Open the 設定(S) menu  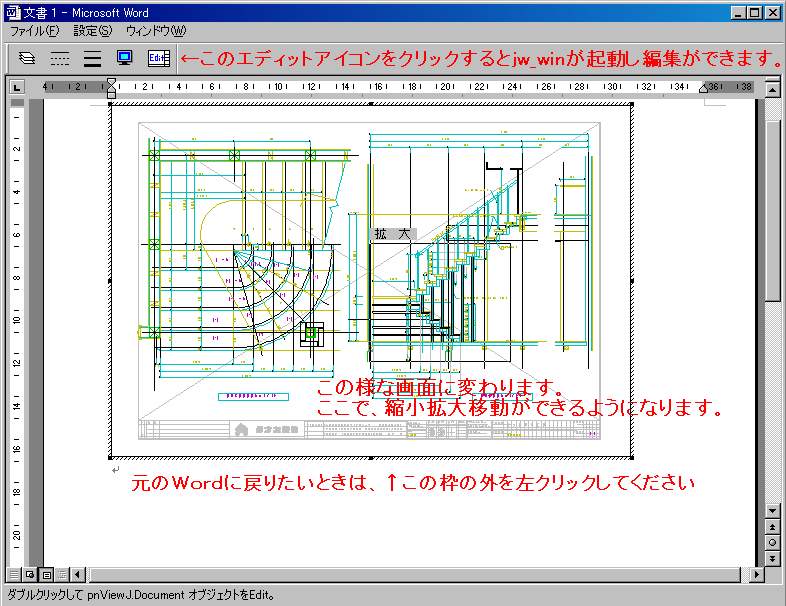tap(93, 31)
